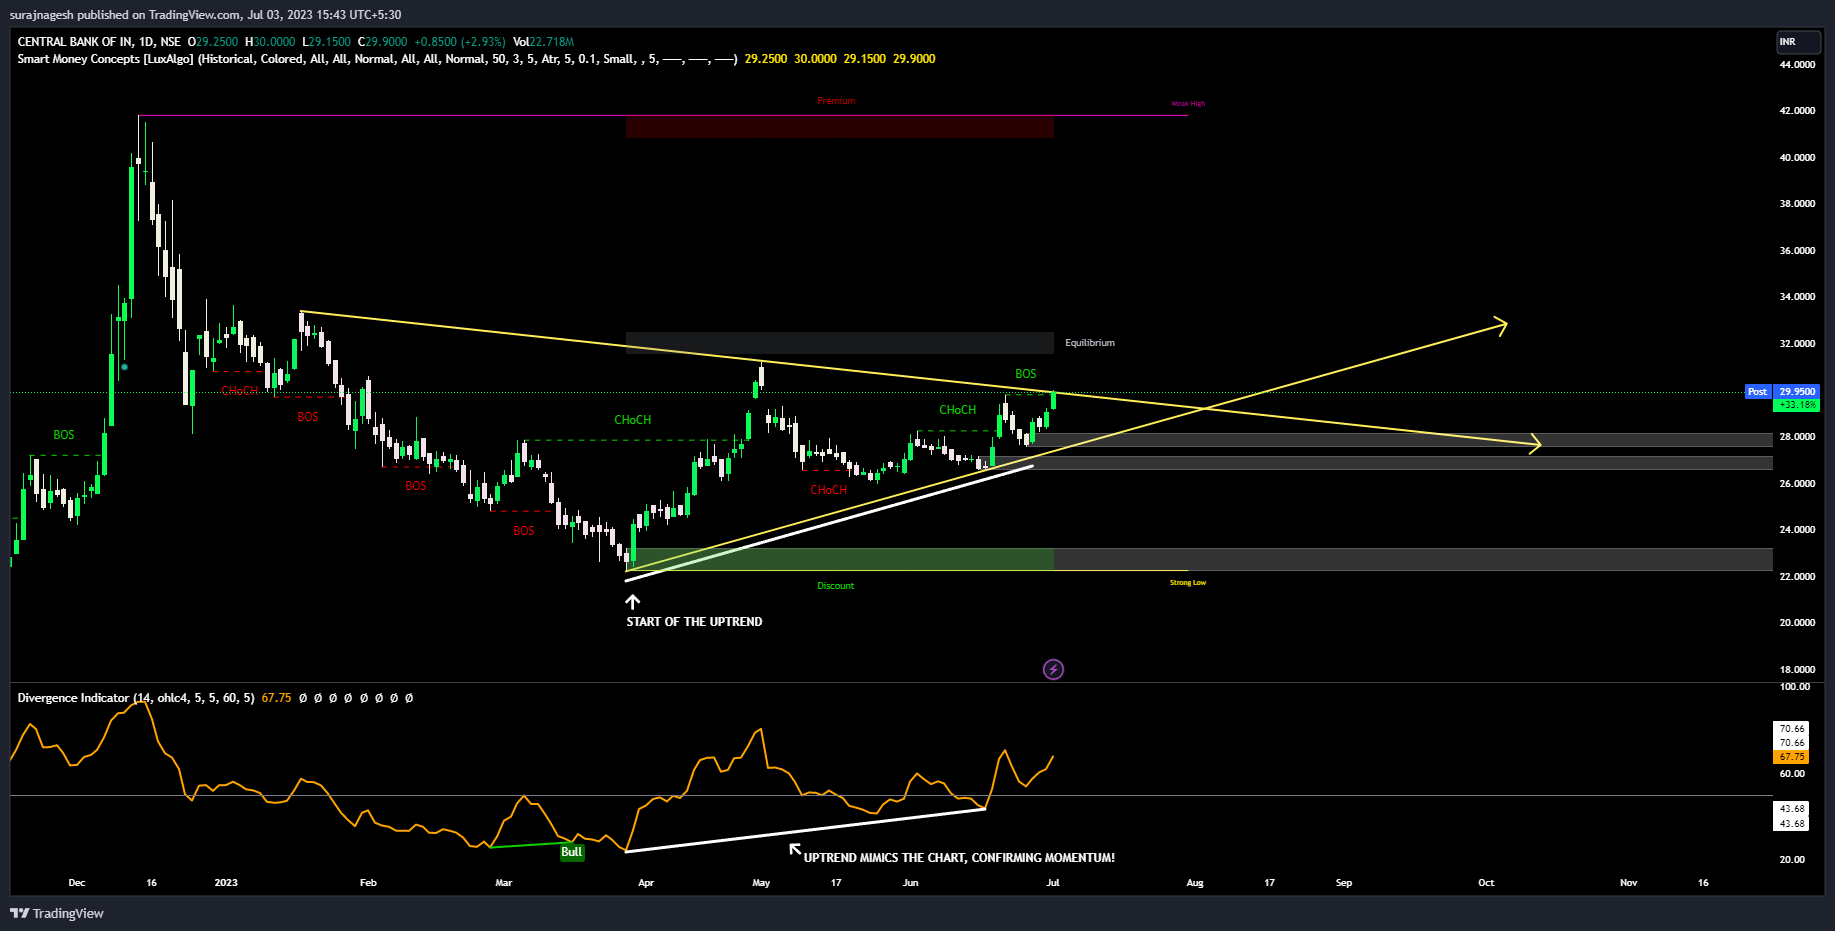The height and width of the screenshot is (931, 1835).
Task: Click the 20.00 indicator scale label
Action: click(x=1792, y=860)
